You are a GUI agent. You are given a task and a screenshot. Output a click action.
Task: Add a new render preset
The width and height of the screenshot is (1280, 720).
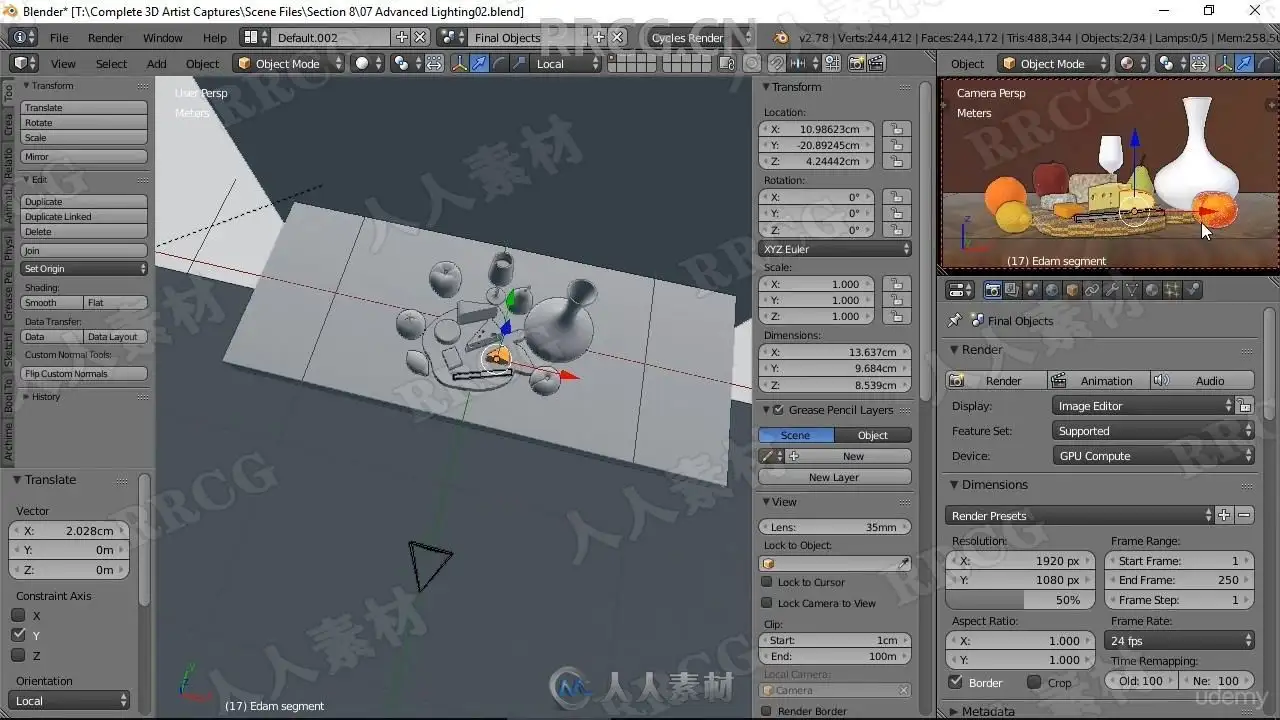click(1224, 515)
